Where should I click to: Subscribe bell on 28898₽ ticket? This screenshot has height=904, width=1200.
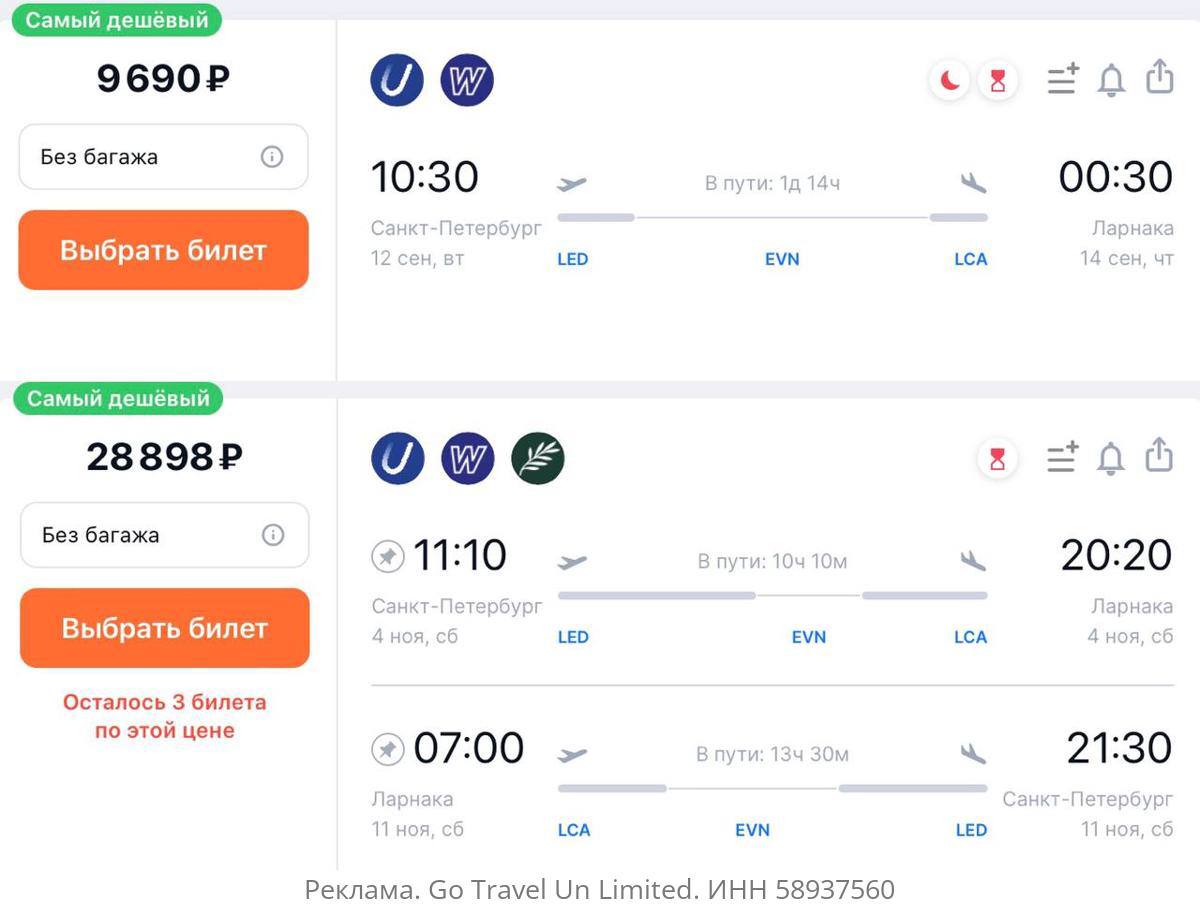click(1110, 458)
